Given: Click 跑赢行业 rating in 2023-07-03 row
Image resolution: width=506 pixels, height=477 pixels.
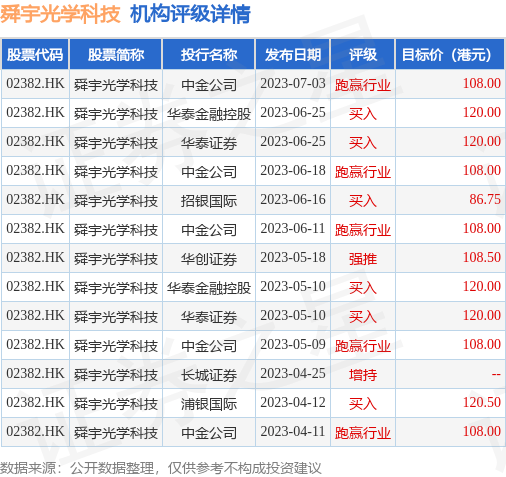Looking at the screenshot, I should (x=363, y=84).
